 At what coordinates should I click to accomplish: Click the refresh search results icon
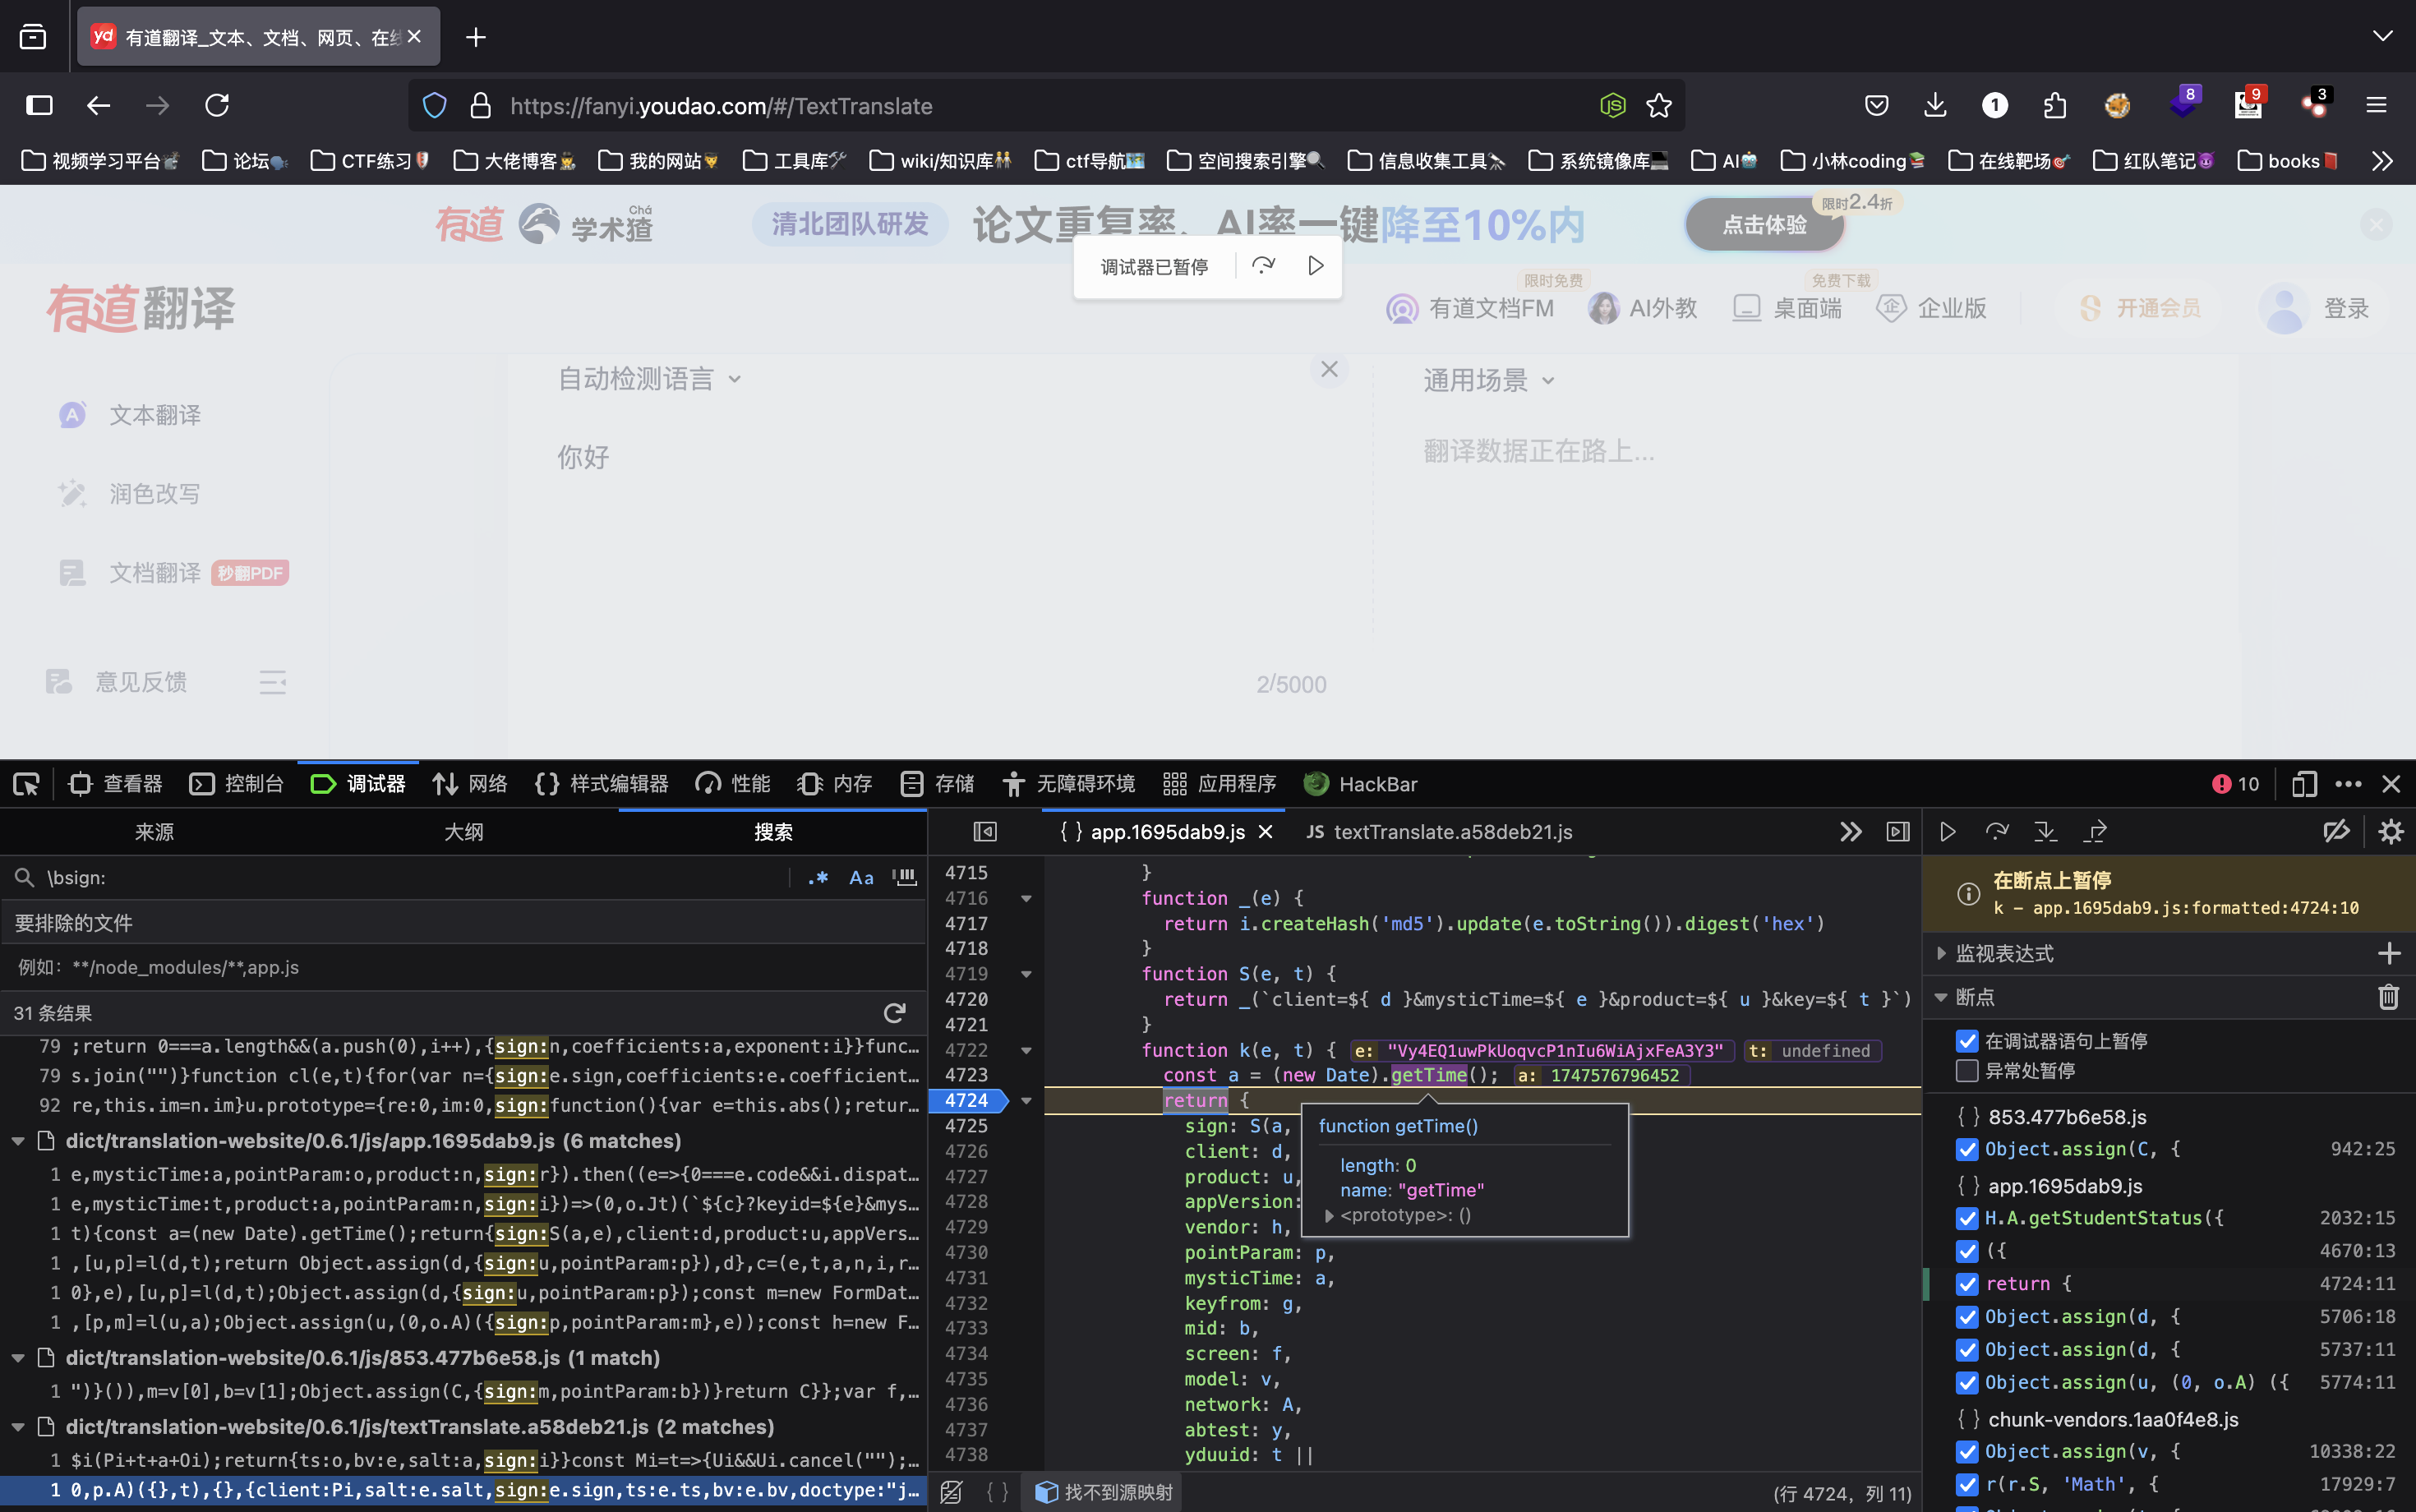894,1013
